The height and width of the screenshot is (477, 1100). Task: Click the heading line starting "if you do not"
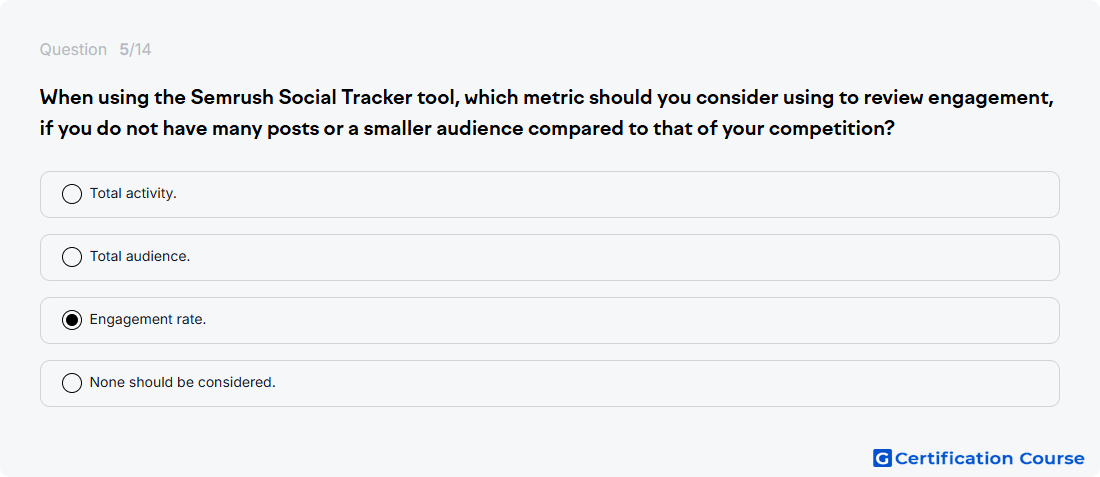(467, 130)
